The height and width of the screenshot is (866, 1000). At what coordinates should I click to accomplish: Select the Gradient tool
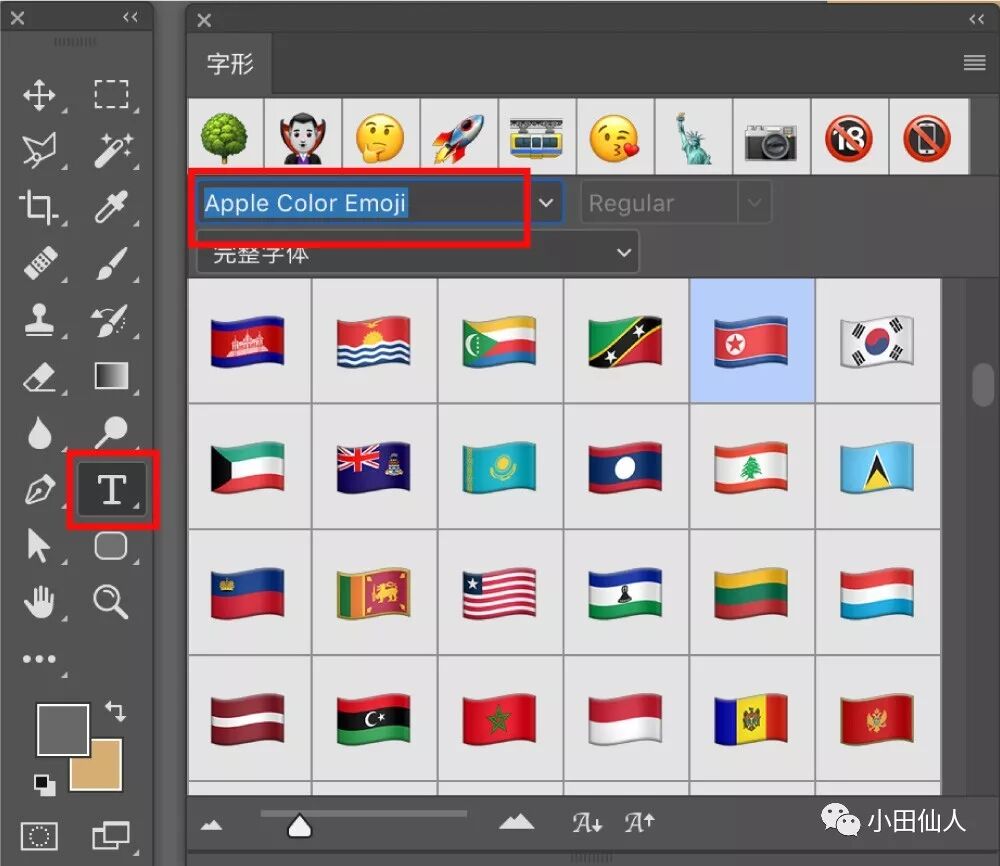(112, 376)
